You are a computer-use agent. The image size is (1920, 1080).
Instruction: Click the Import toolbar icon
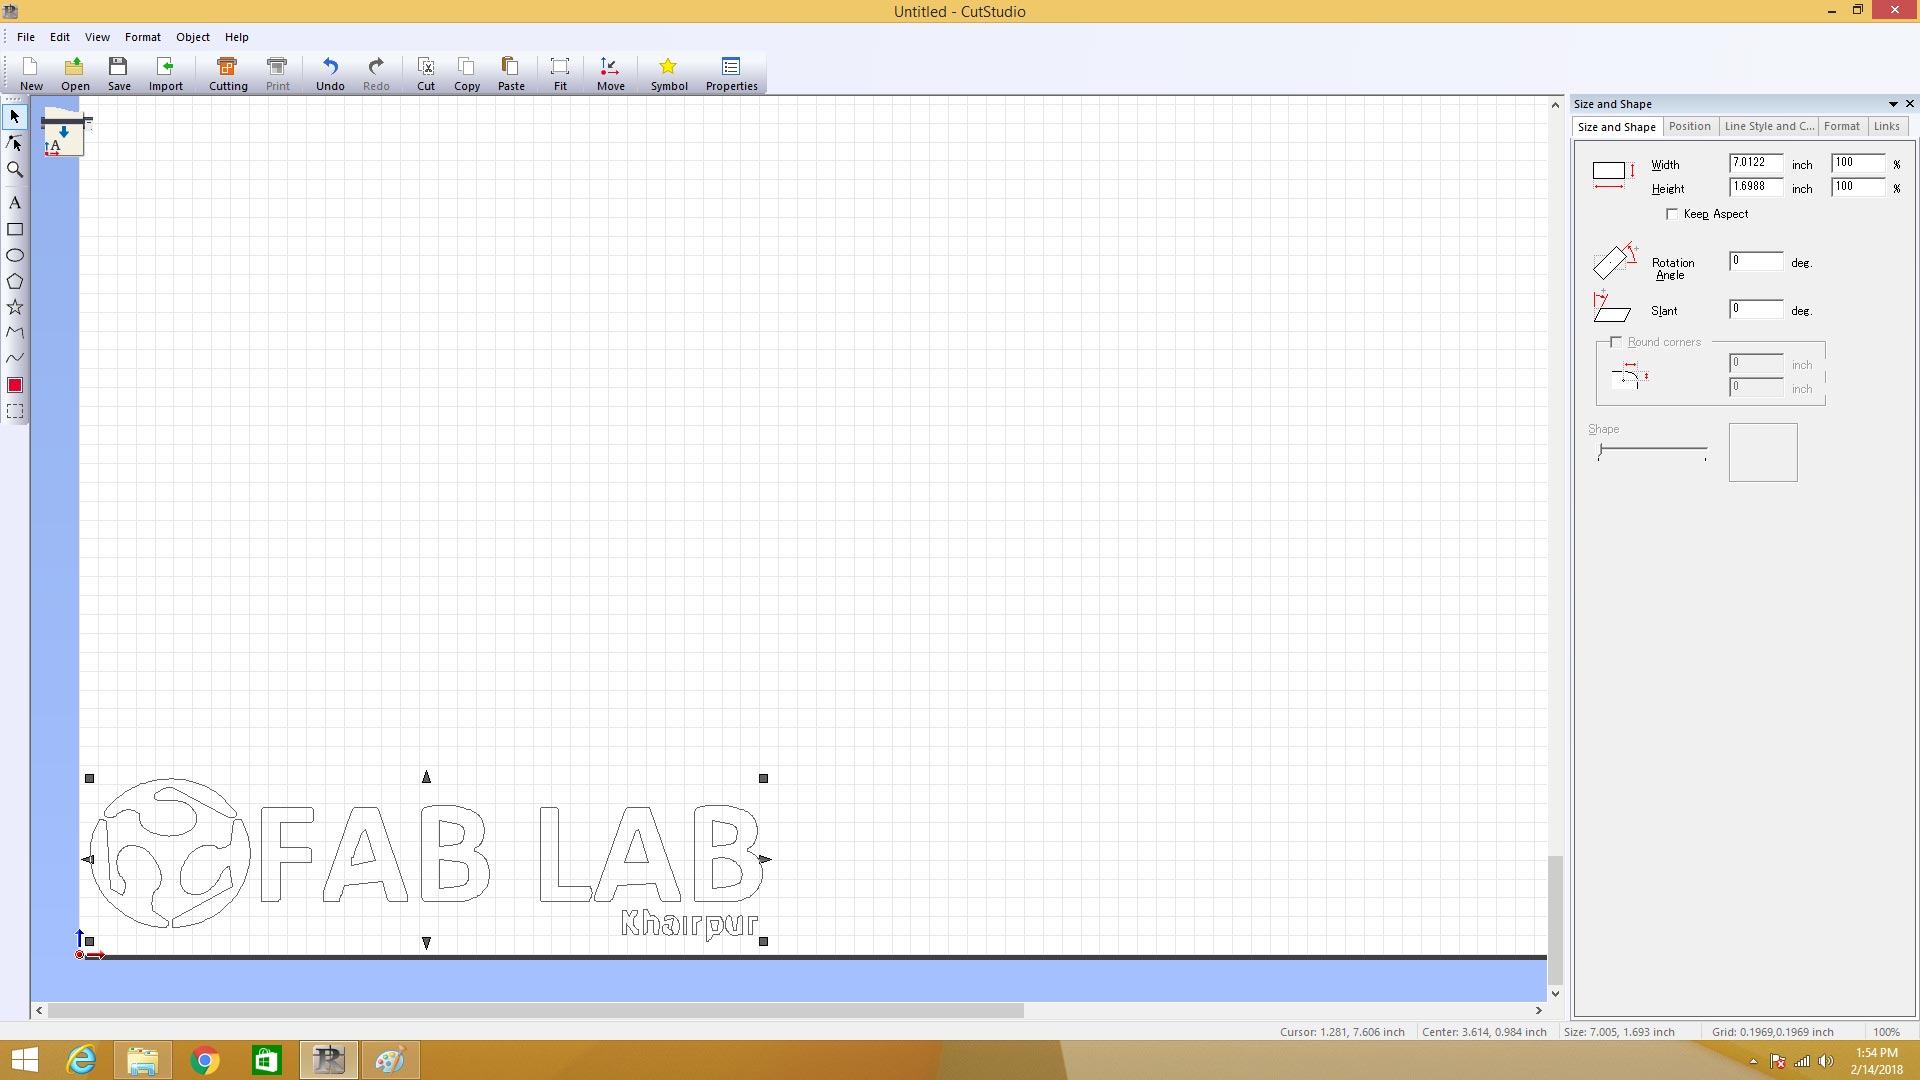pyautogui.click(x=166, y=73)
